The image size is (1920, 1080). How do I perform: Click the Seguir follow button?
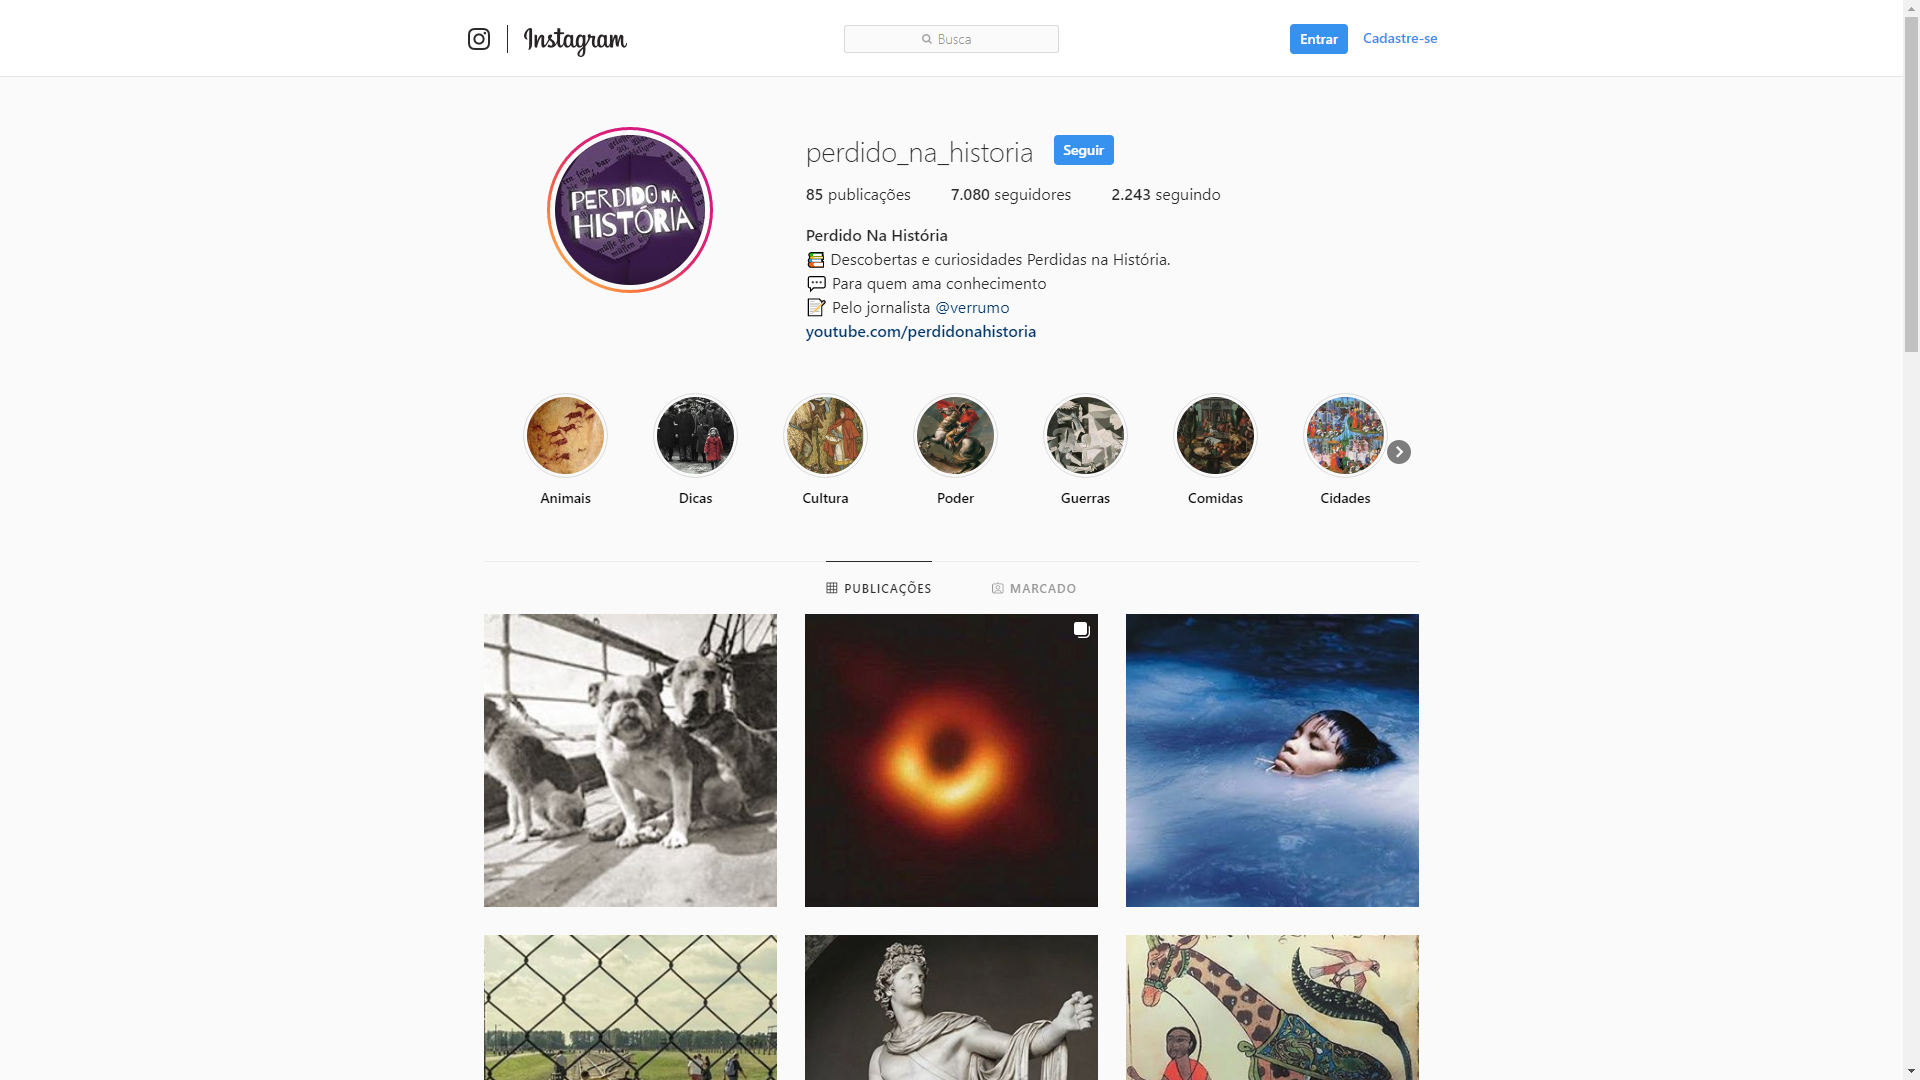click(1083, 150)
